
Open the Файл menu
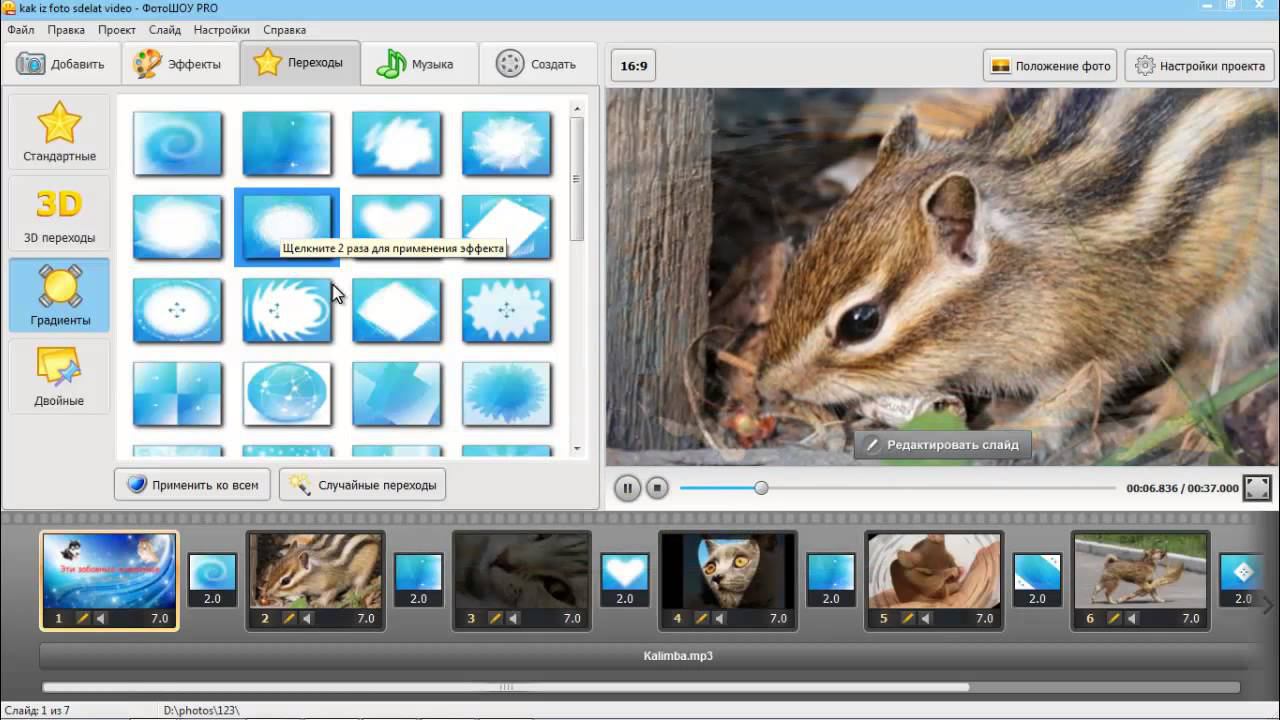pos(21,30)
